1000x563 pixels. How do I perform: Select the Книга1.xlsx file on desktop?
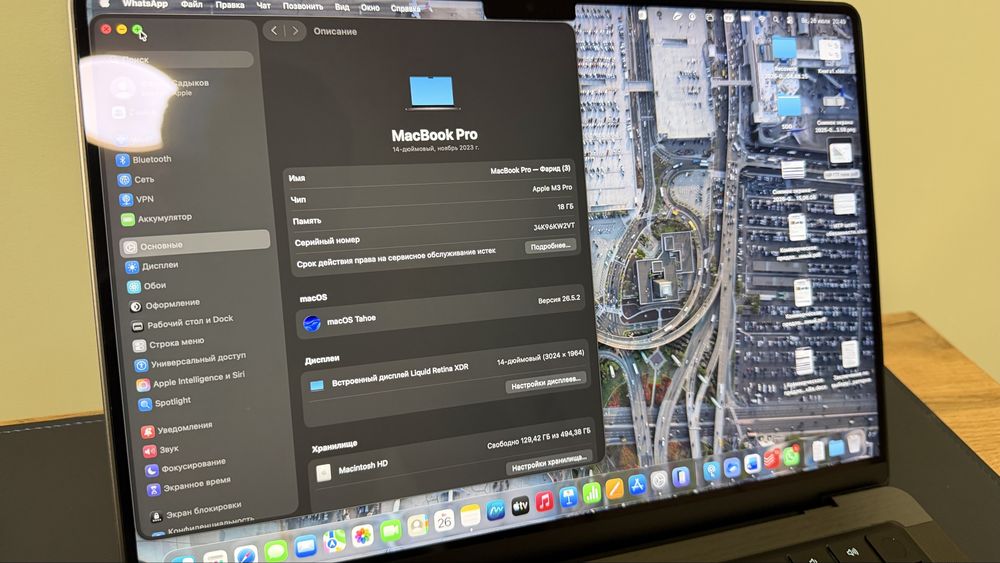[x=830, y=57]
